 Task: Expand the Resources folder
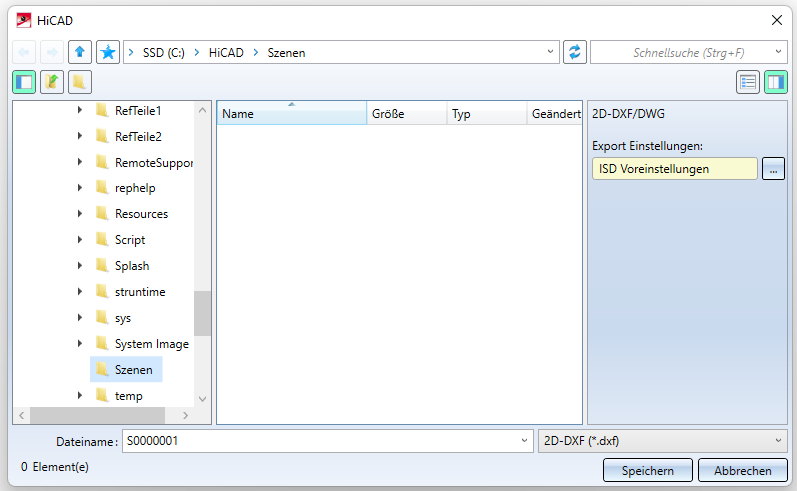click(x=80, y=213)
